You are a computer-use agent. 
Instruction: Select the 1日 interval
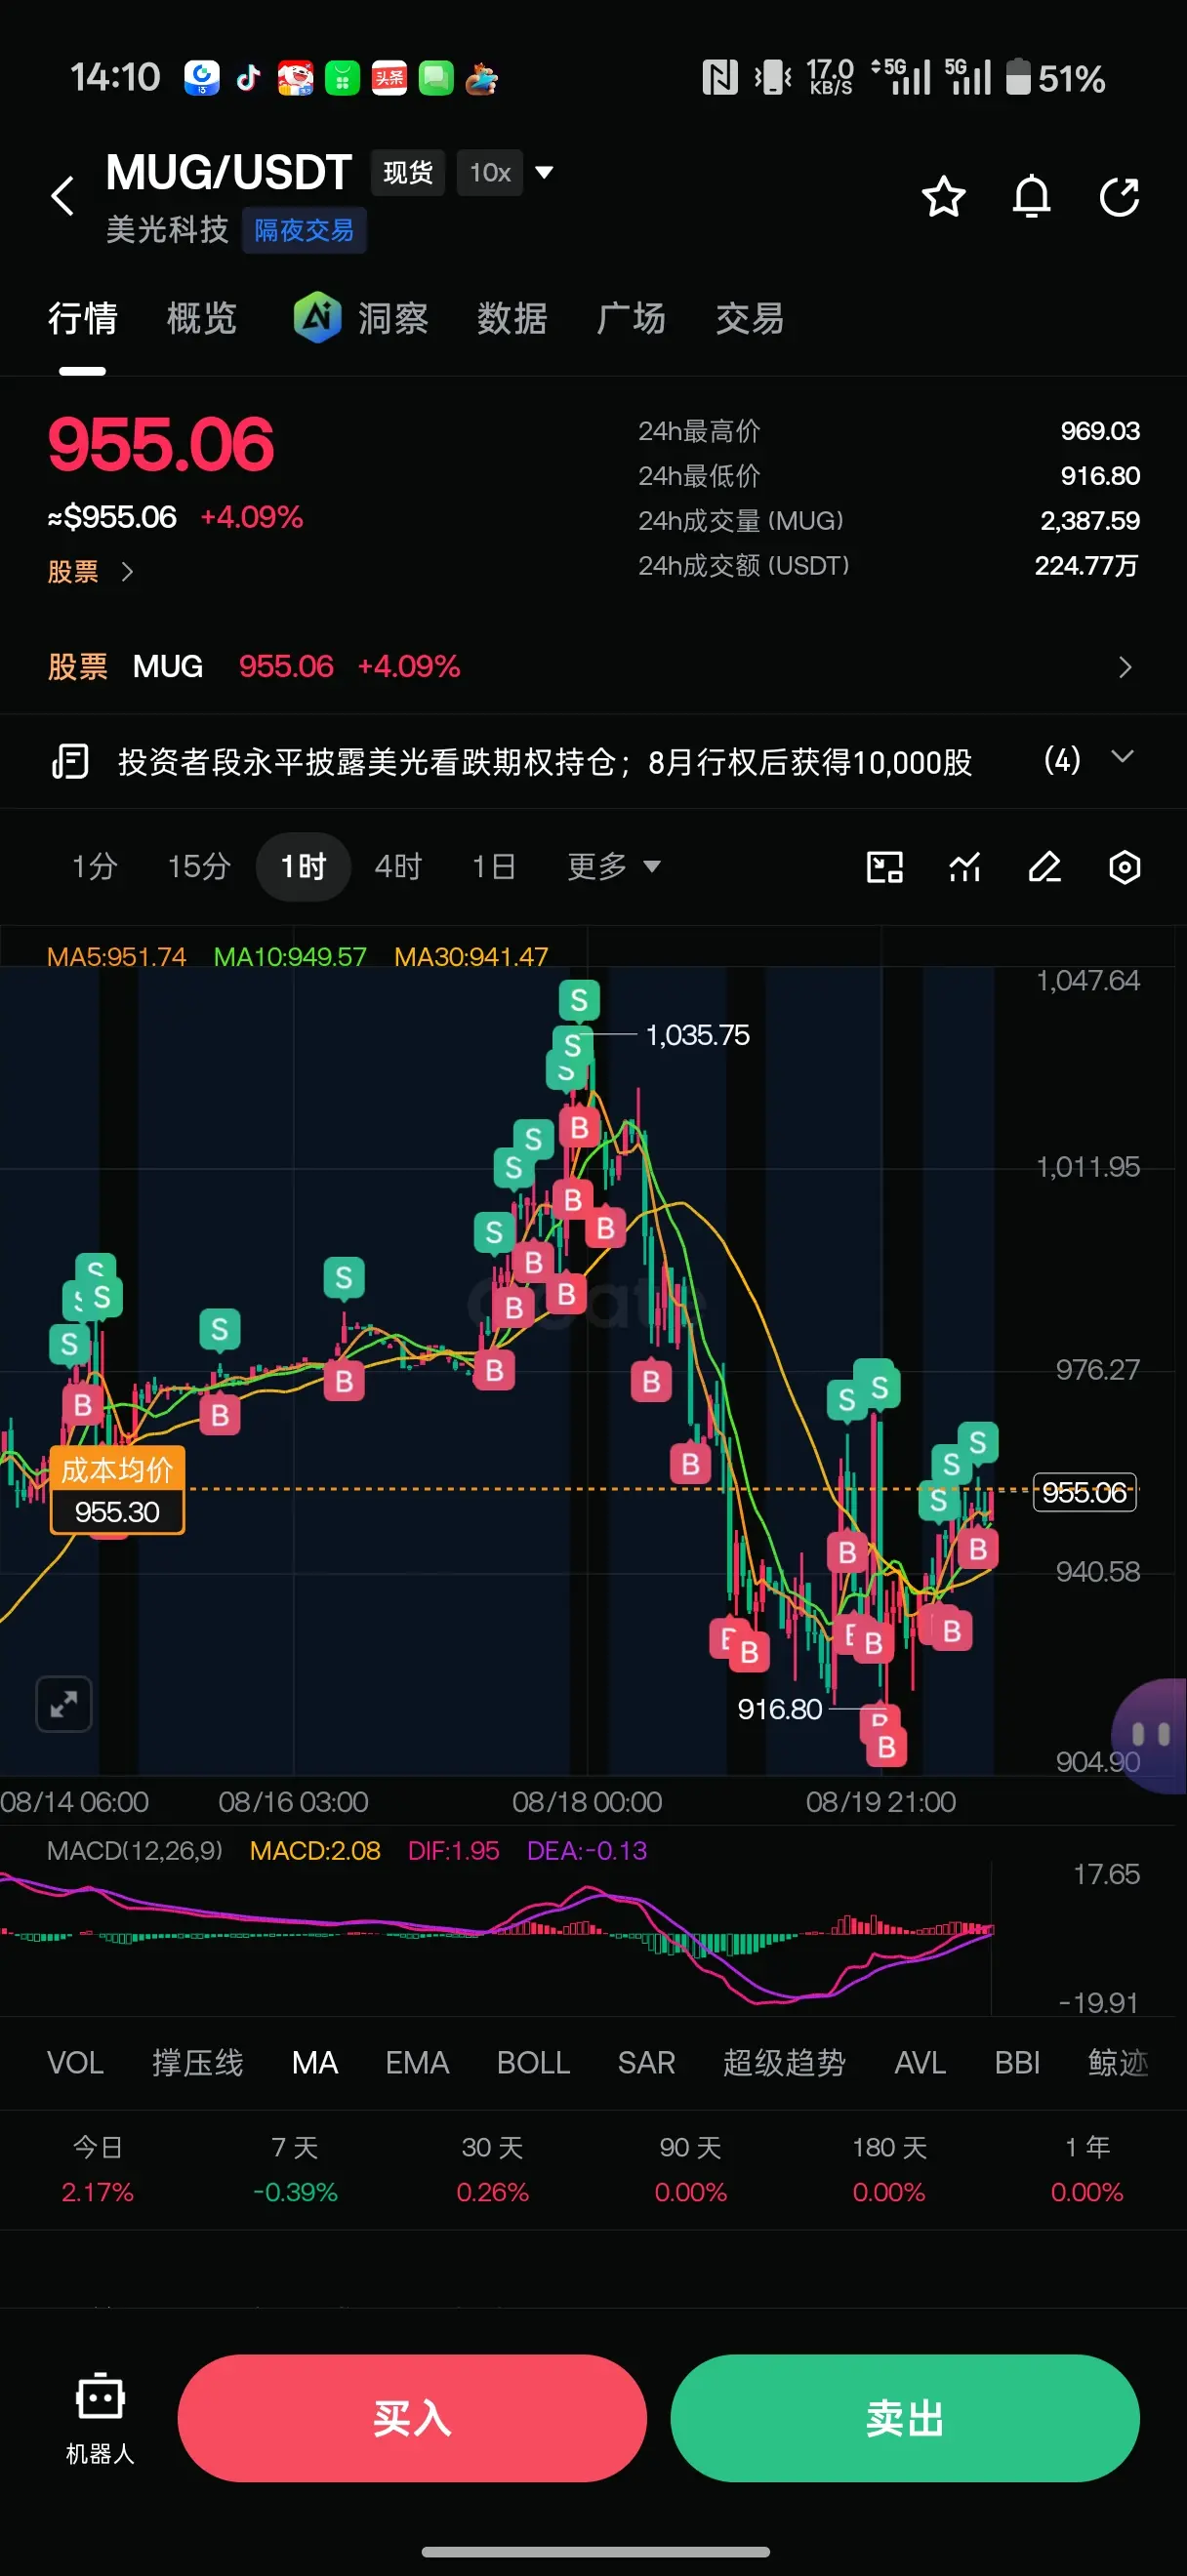point(494,866)
